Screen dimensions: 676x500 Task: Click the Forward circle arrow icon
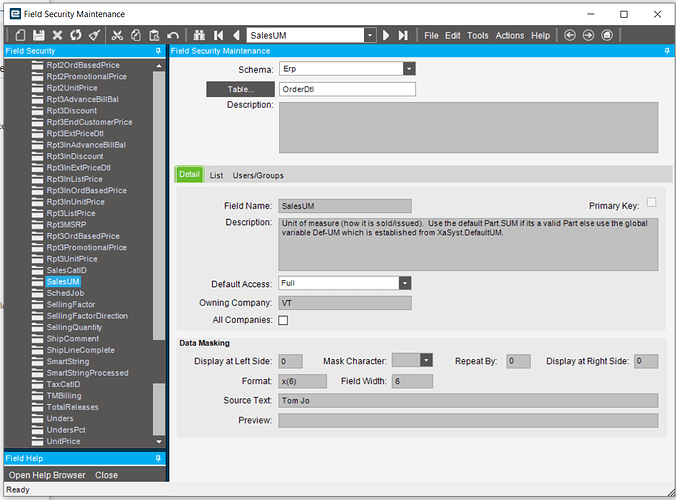588,35
